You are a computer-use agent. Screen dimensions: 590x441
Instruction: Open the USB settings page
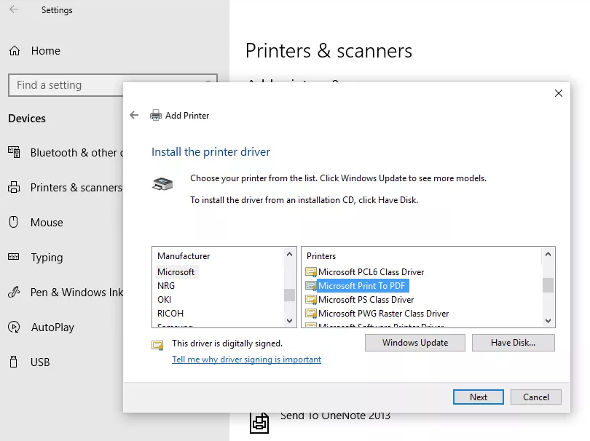[29, 362]
